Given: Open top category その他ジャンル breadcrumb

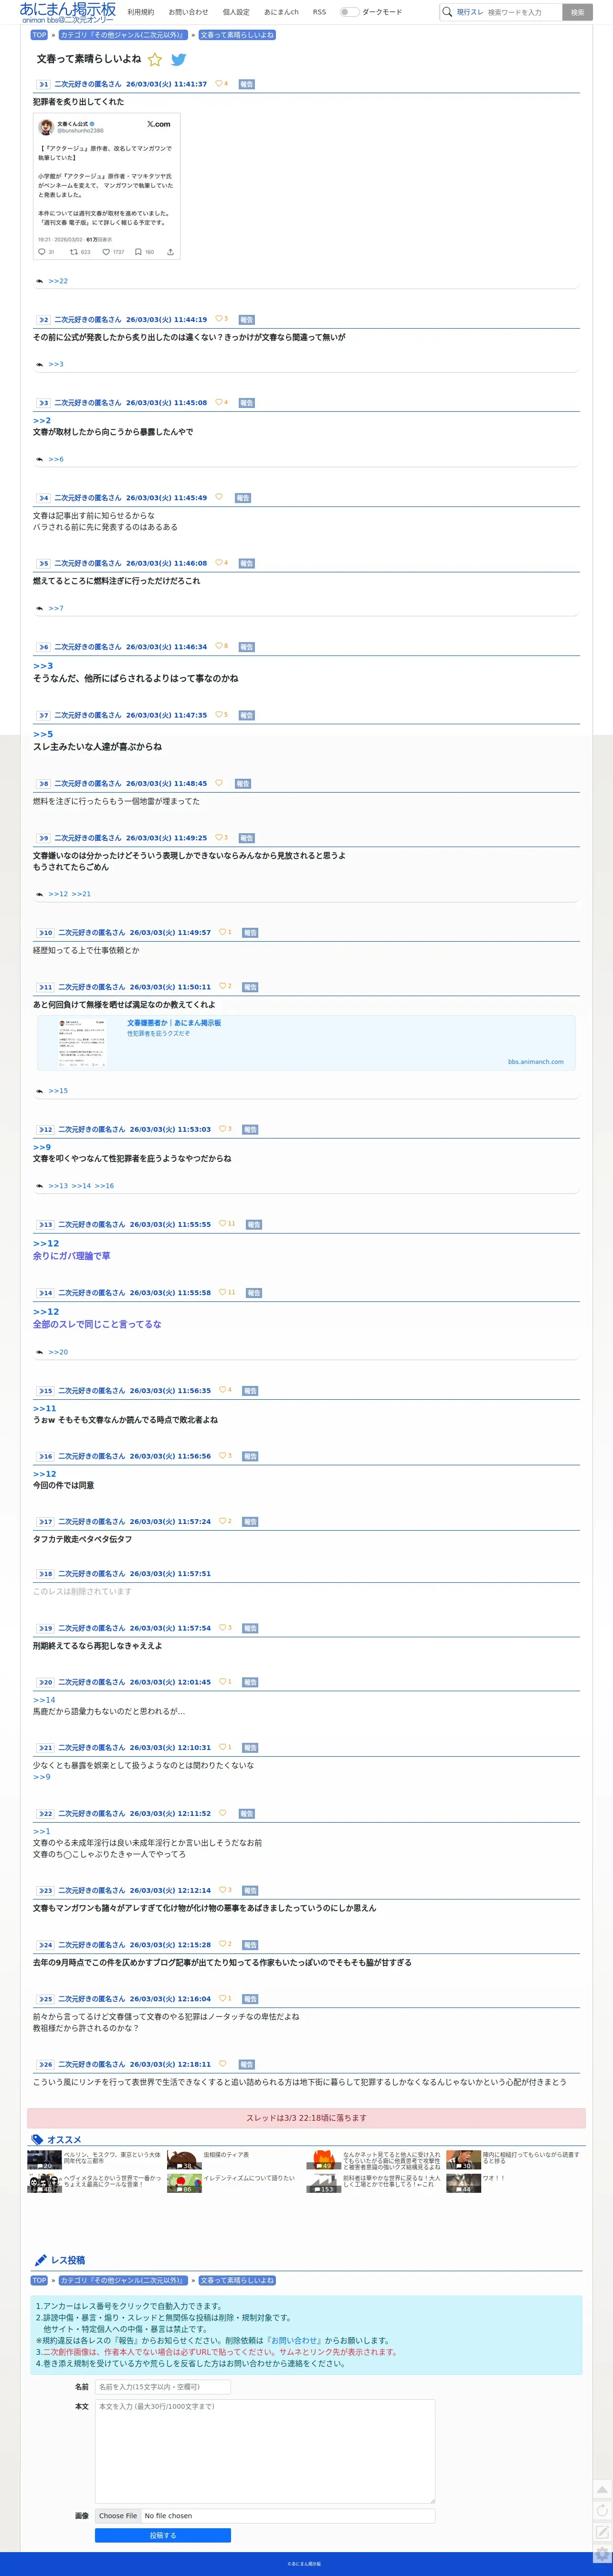Looking at the screenshot, I should click(123, 35).
